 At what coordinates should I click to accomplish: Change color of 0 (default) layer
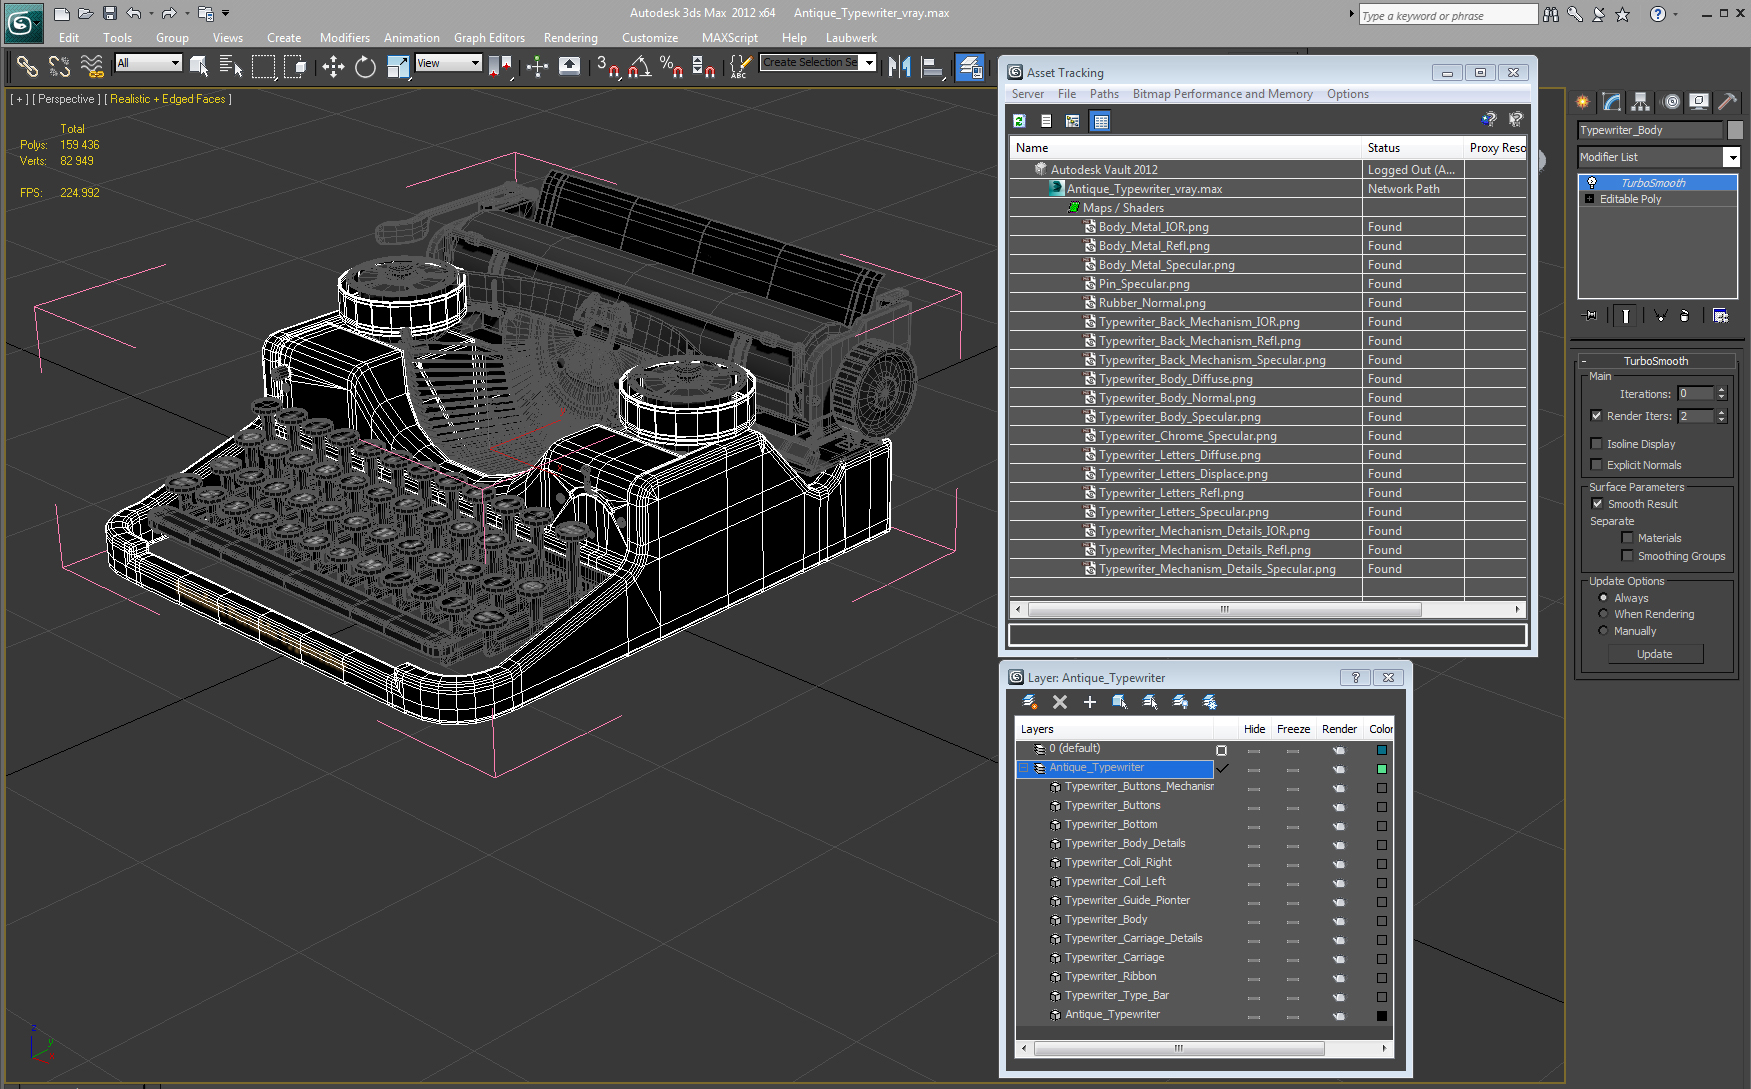(1381, 750)
